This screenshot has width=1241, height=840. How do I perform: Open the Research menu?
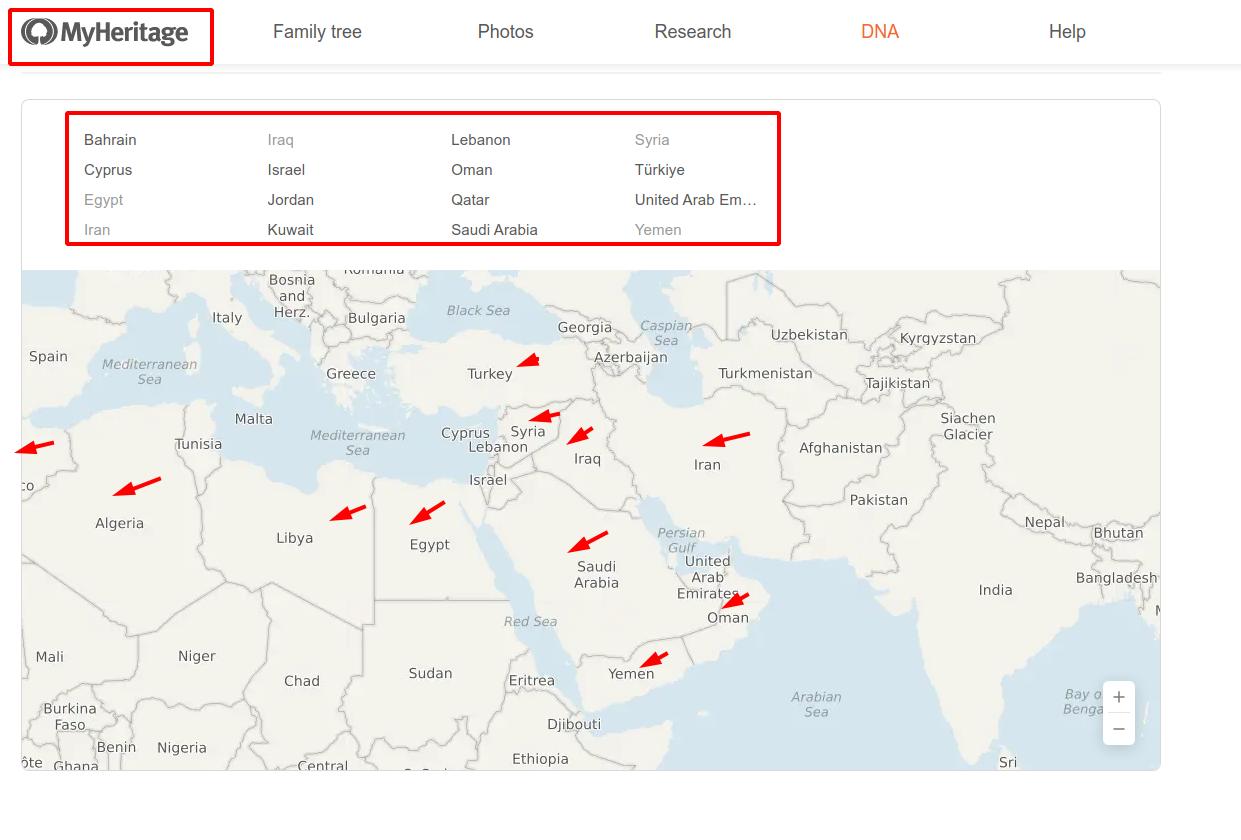(x=692, y=32)
